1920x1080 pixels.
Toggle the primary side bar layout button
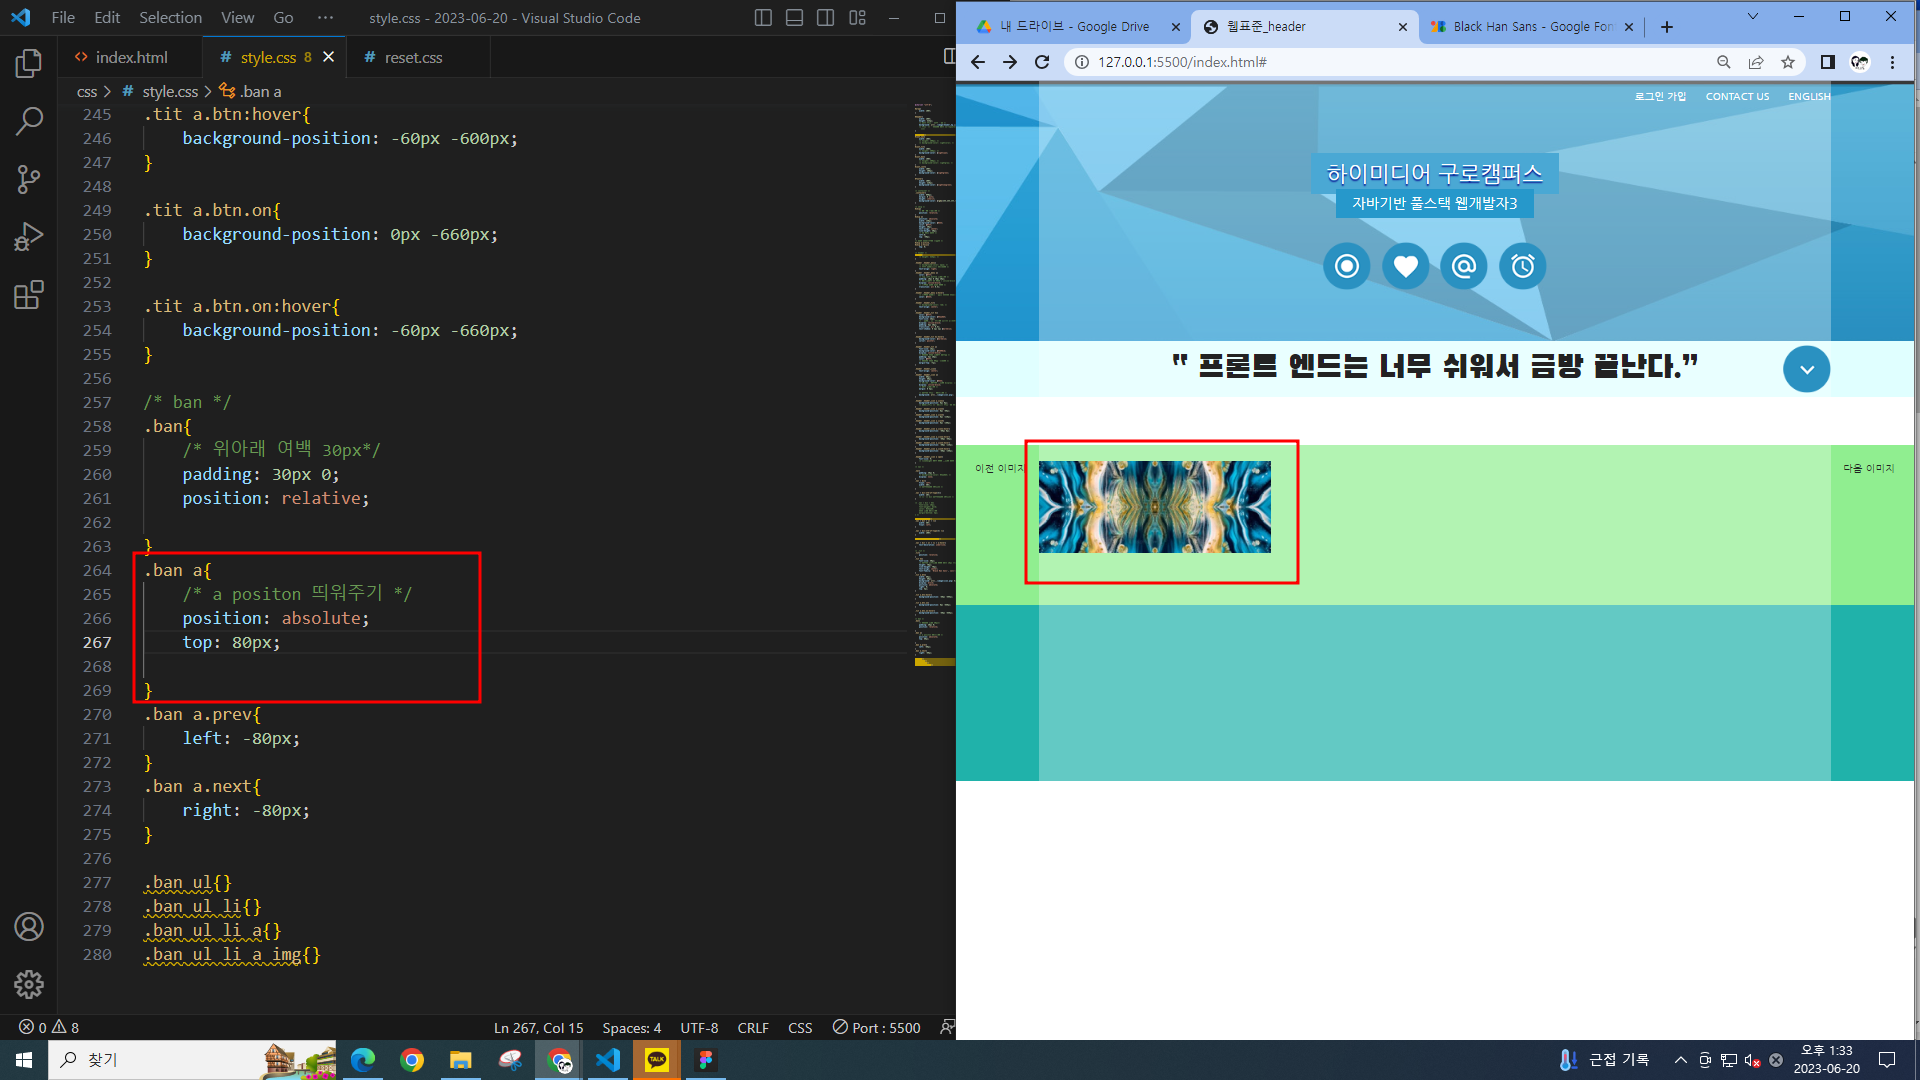pyautogui.click(x=763, y=18)
